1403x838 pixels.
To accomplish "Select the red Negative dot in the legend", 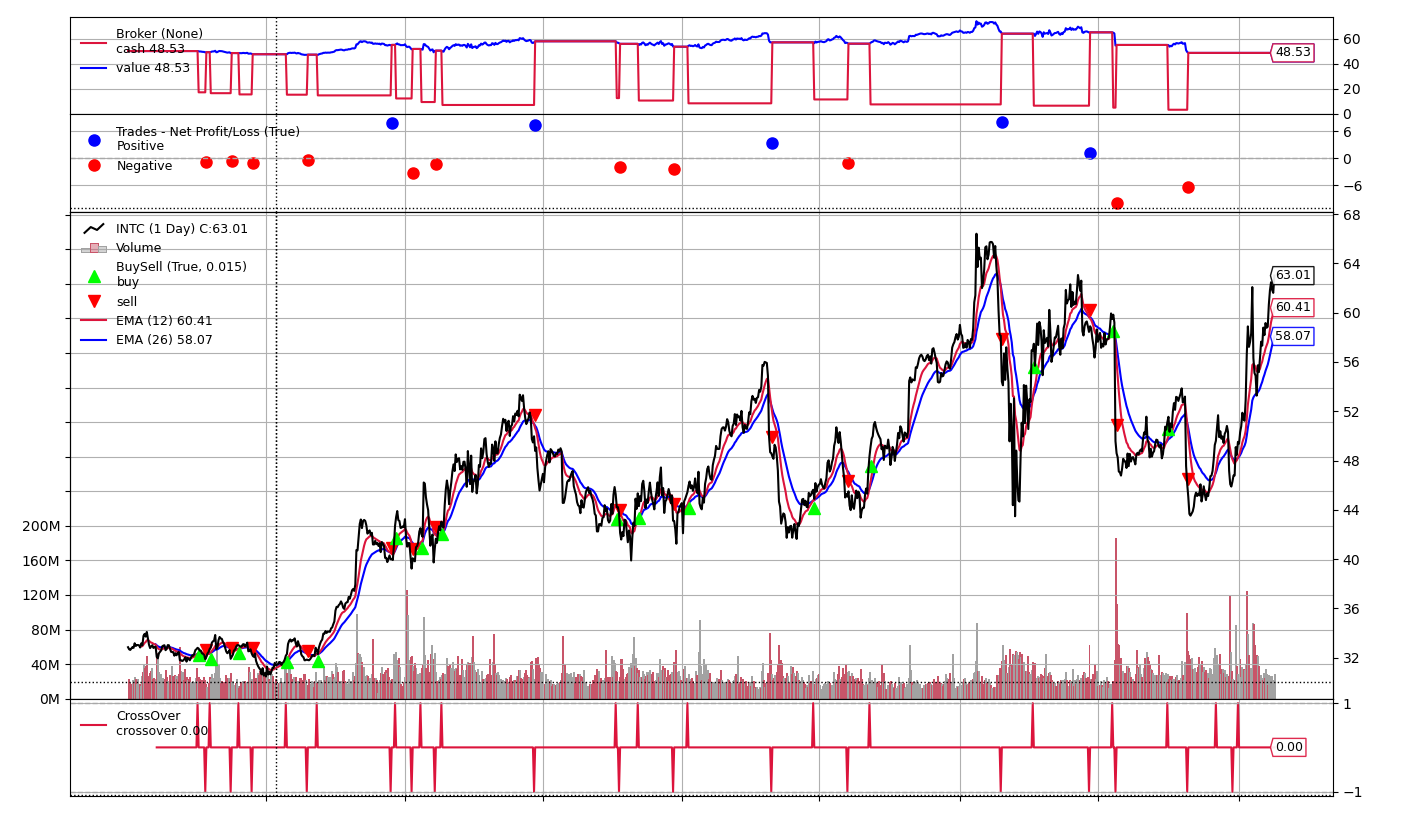I will 94,166.
